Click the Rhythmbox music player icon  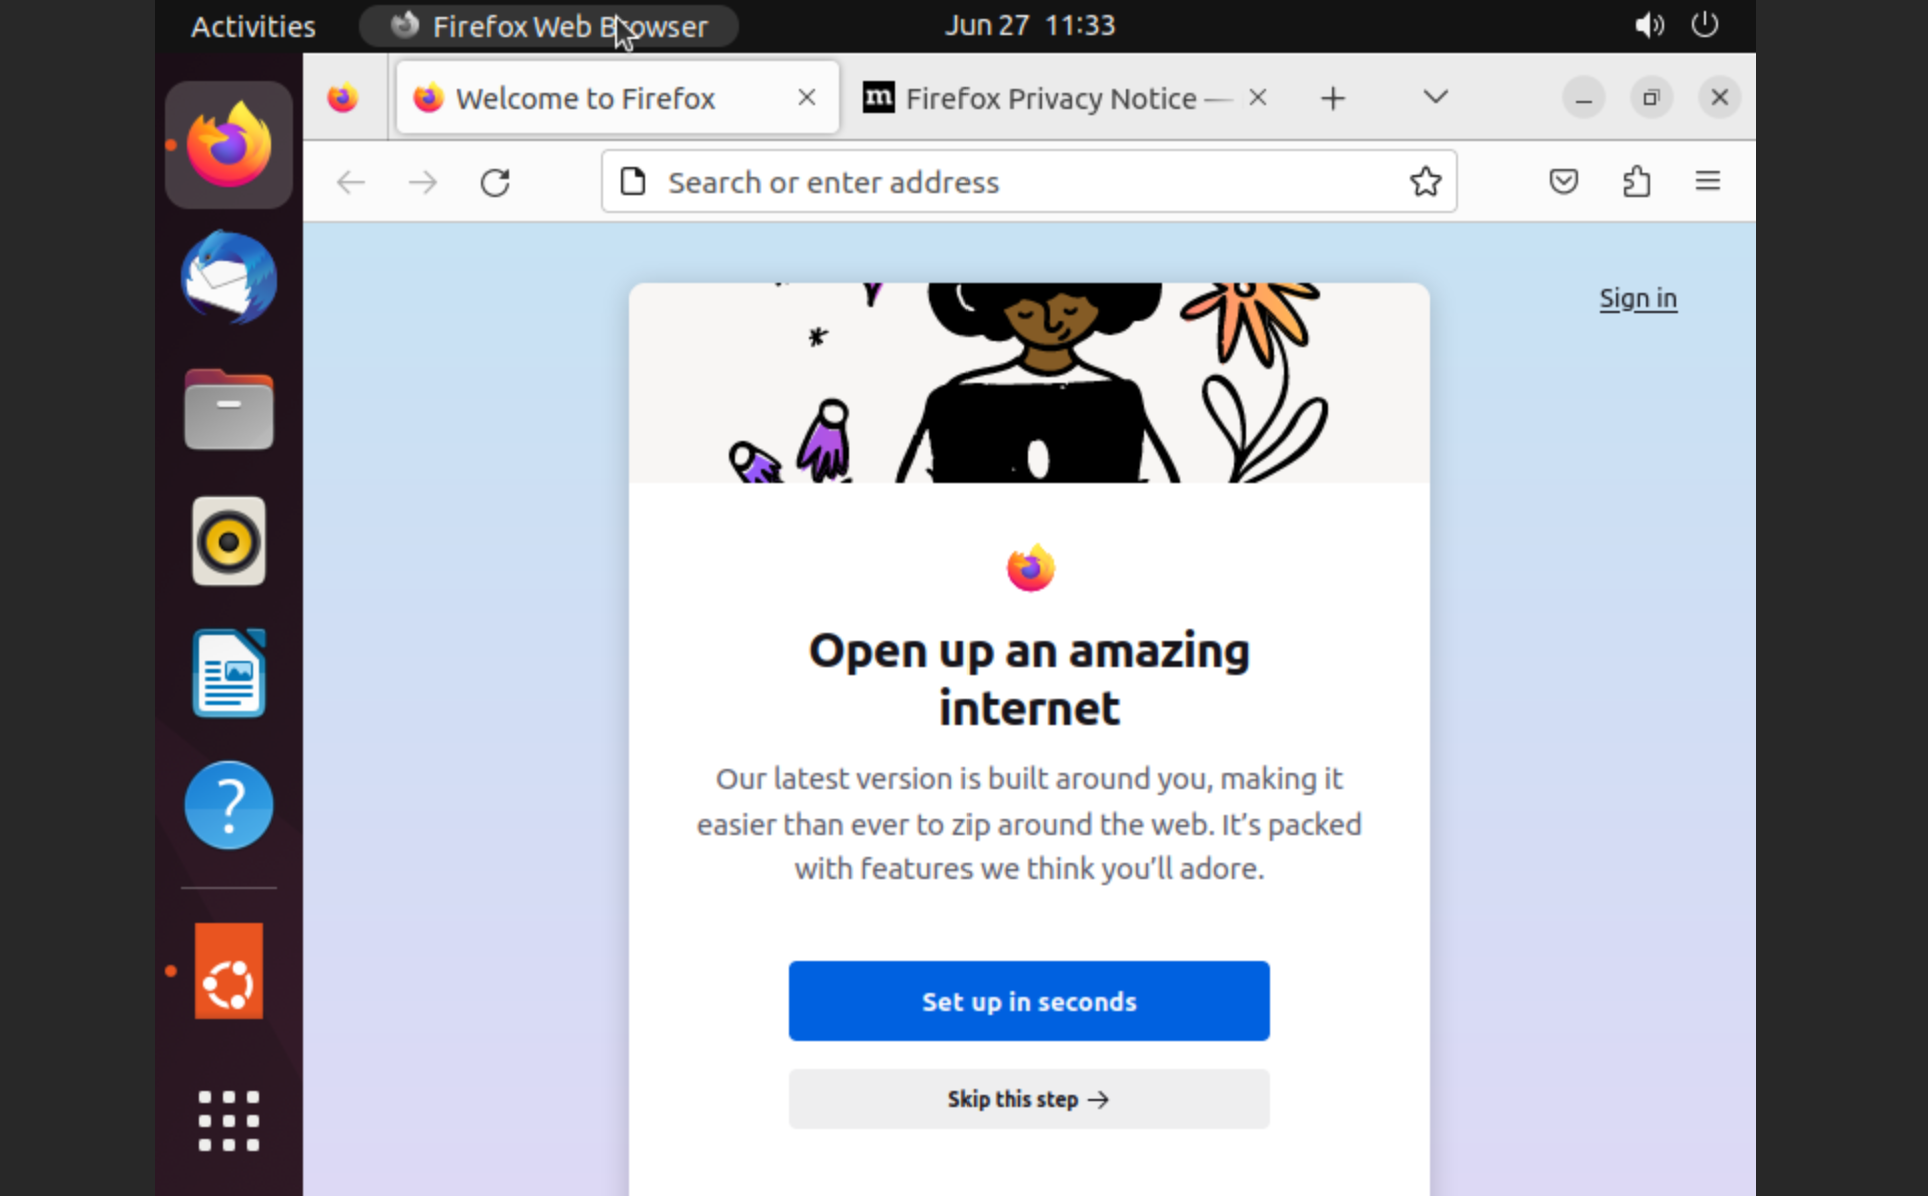point(230,542)
